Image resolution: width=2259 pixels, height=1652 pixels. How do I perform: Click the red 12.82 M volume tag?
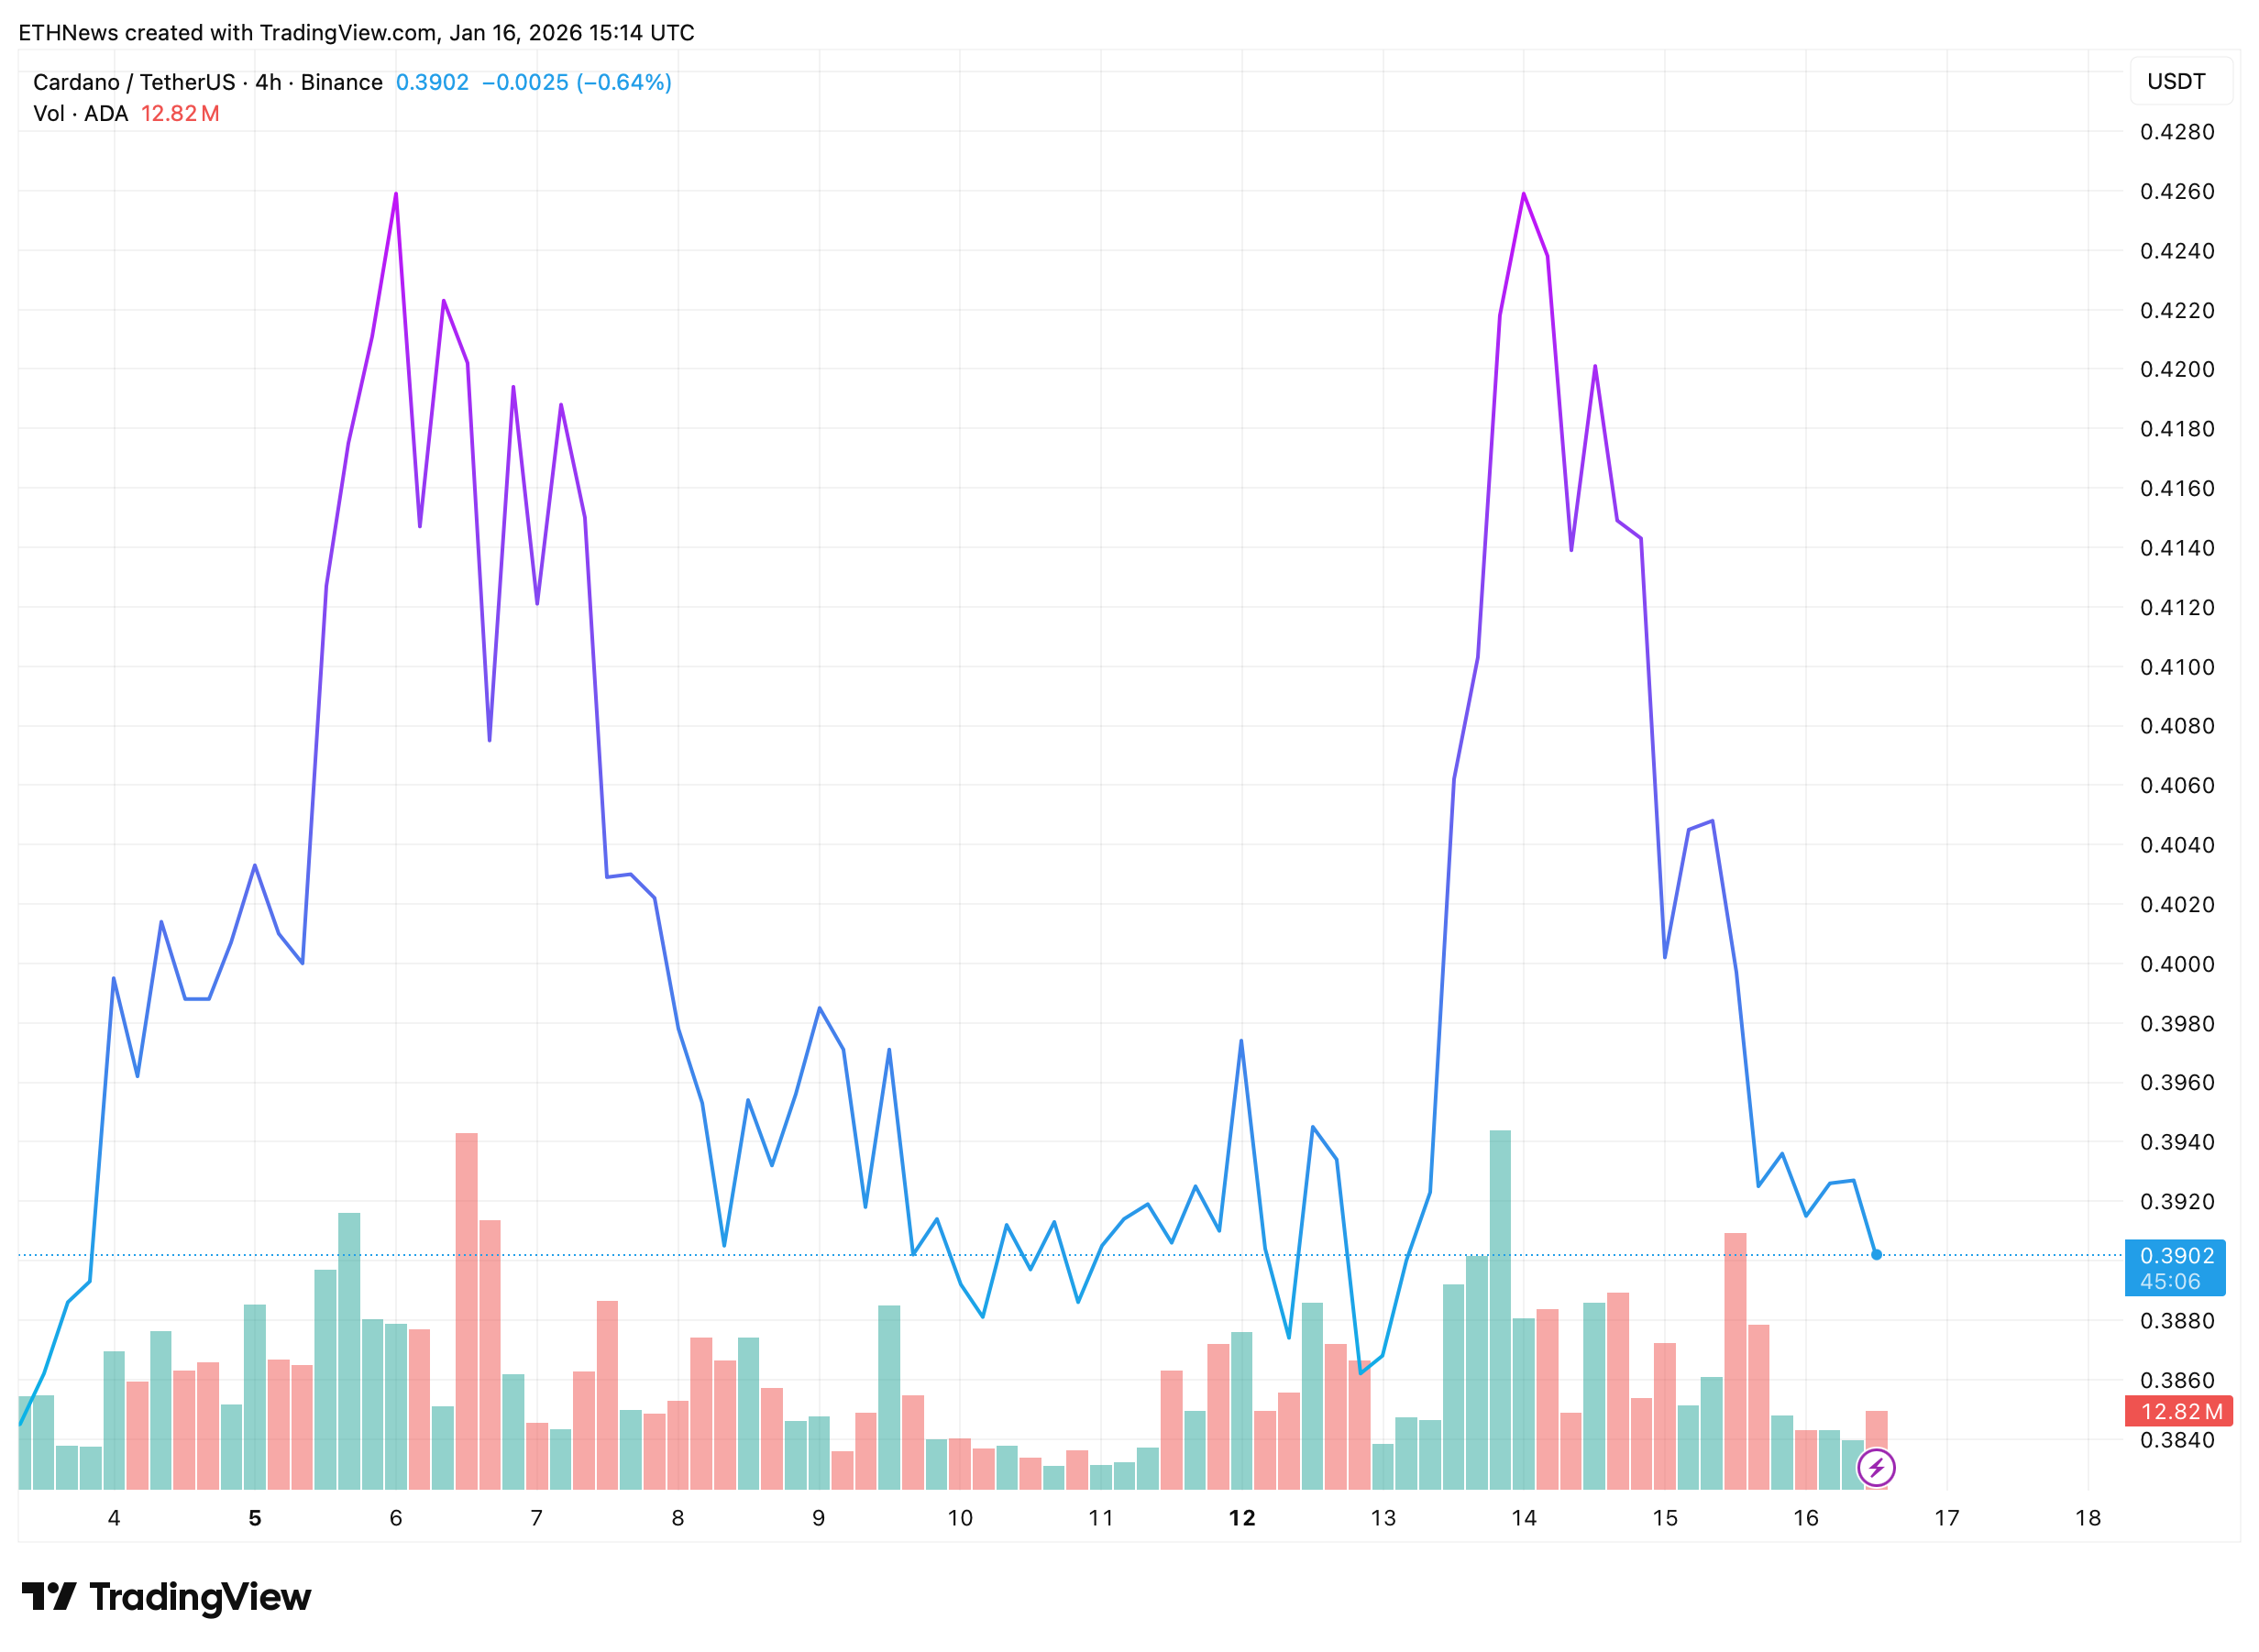point(2177,1411)
